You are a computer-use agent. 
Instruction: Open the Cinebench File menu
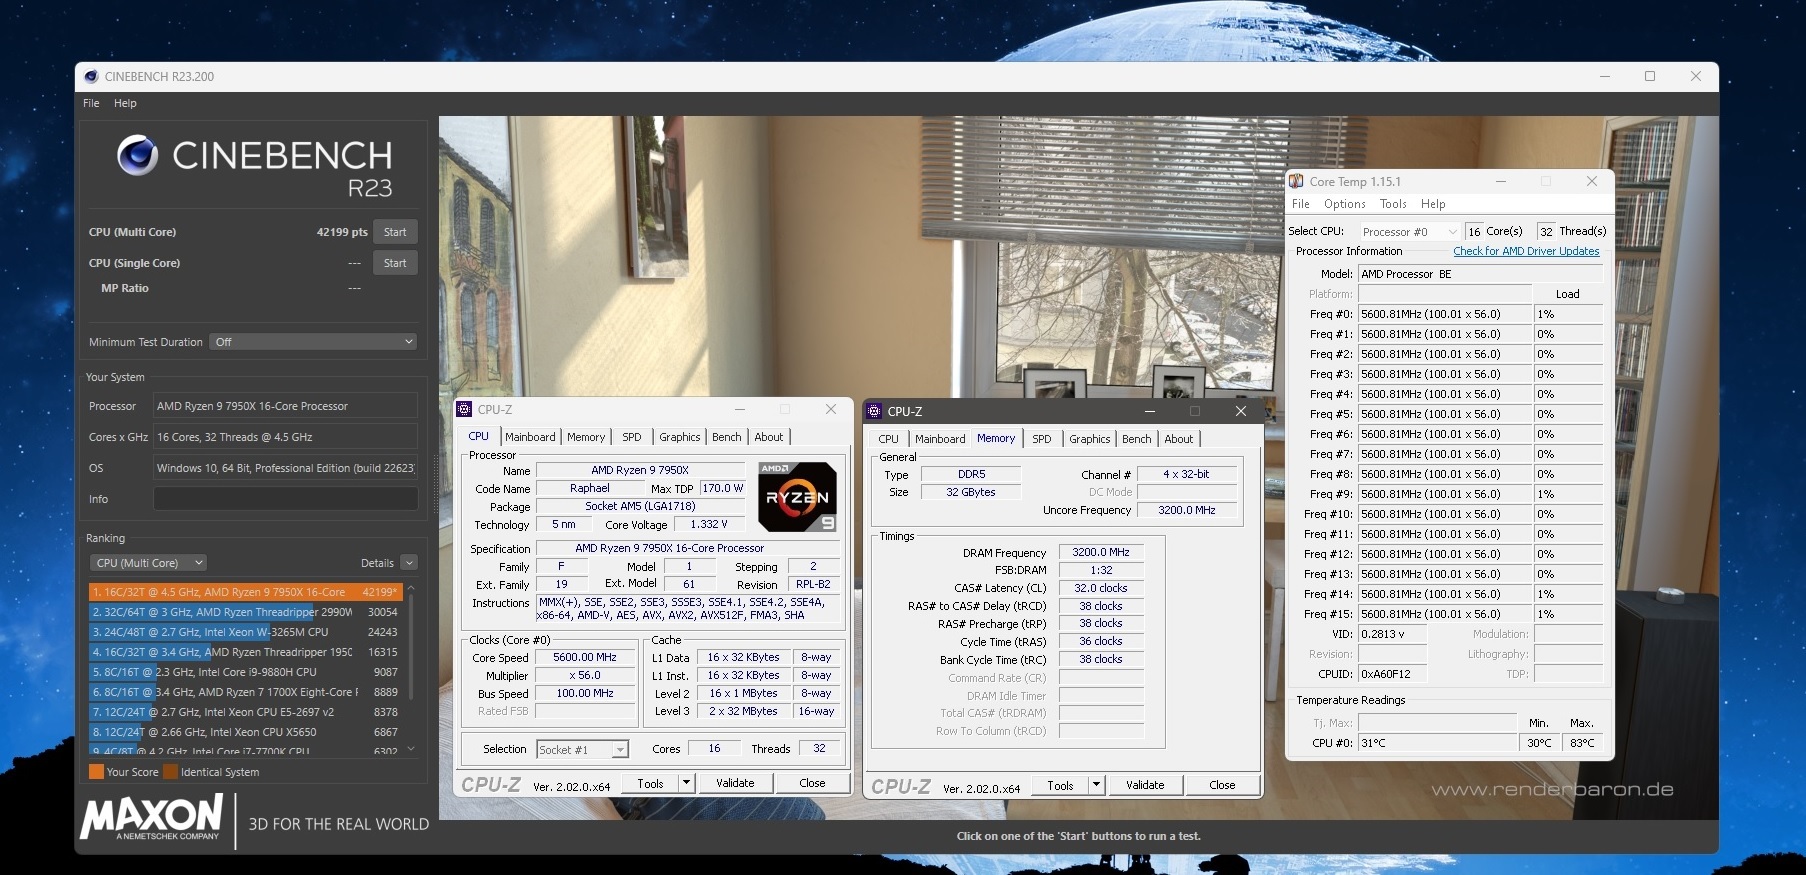point(91,103)
